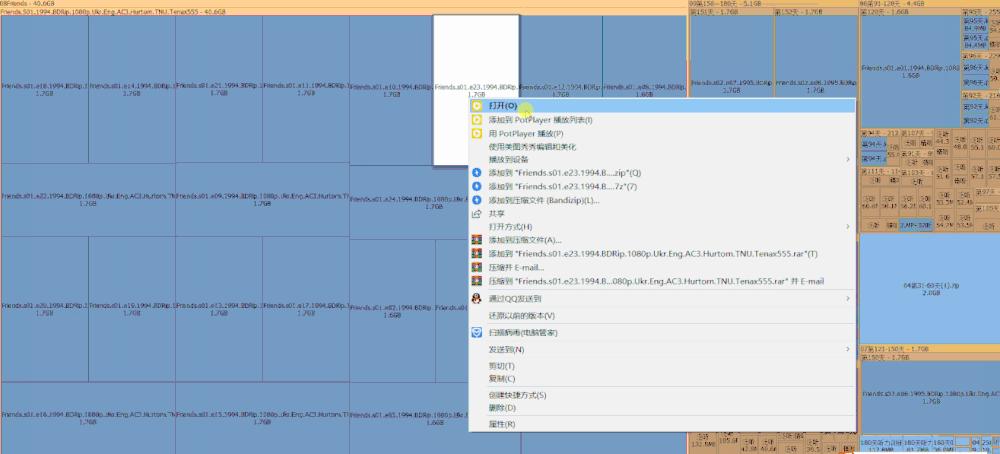Screen dimensions: 1000x454
Task: Click the share icon beside 共享
Action: (476, 214)
